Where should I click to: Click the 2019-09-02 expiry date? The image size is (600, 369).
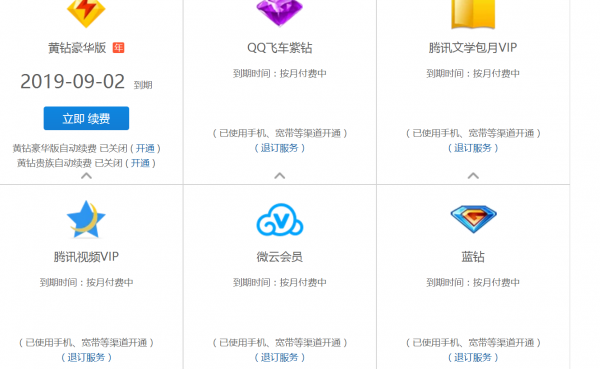[72, 82]
